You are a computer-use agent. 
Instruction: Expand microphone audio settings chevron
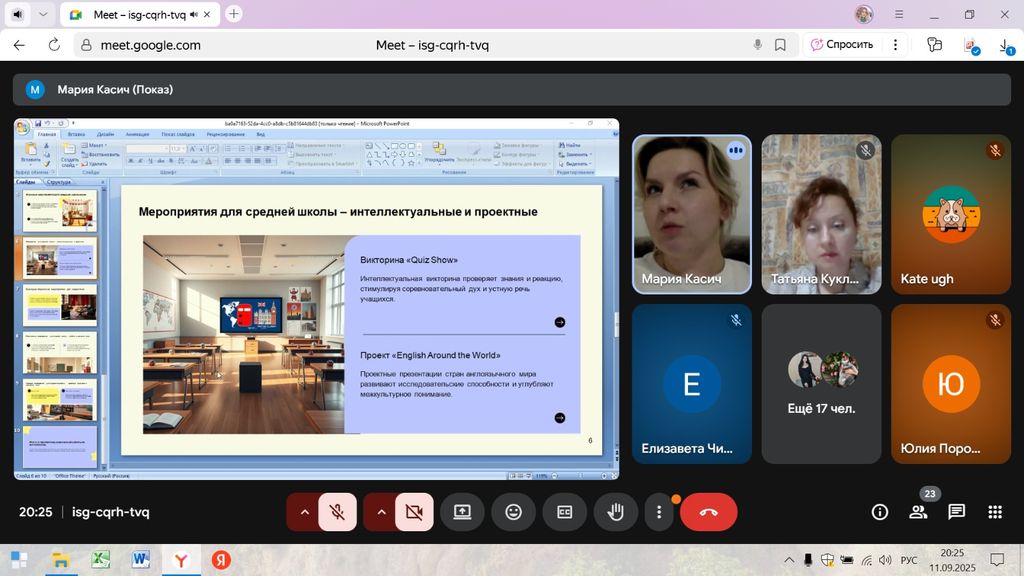click(x=304, y=512)
